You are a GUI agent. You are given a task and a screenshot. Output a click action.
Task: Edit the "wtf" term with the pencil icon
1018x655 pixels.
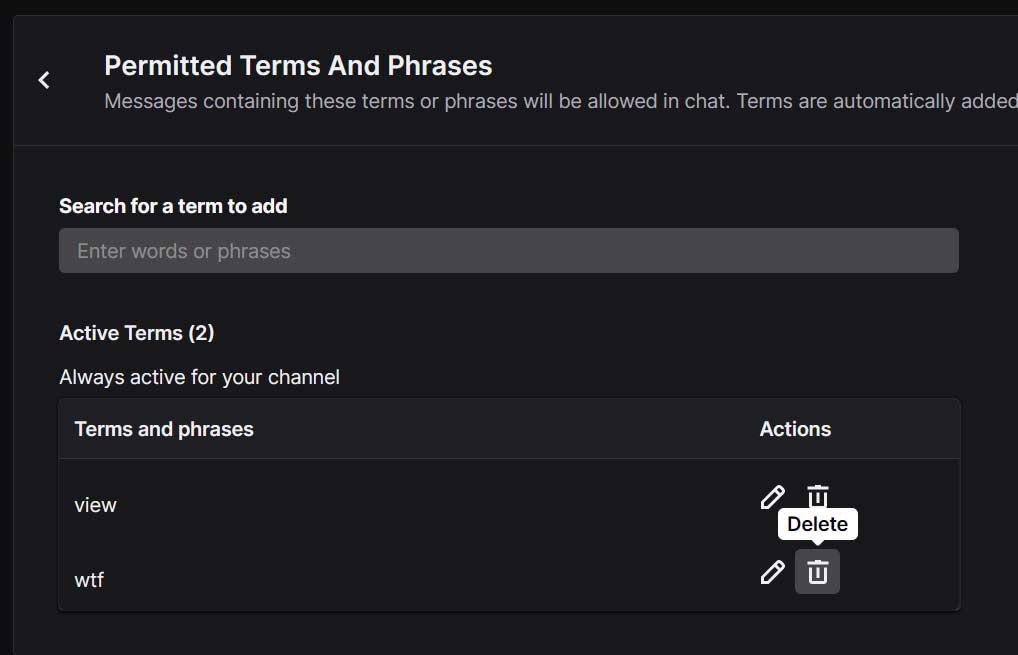click(x=772, y=572)
